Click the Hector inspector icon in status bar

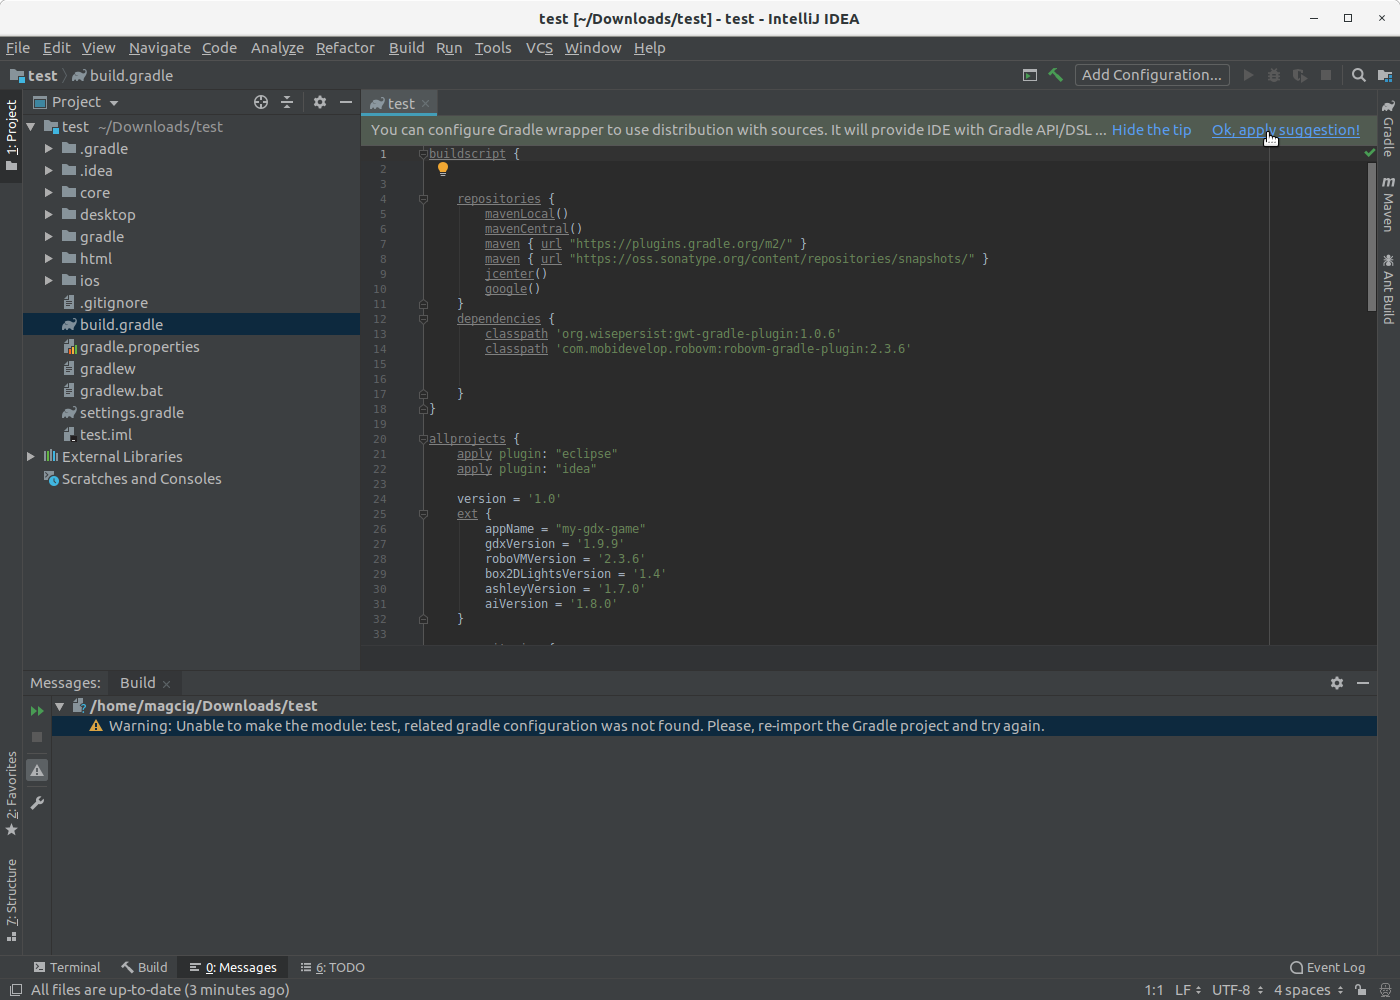(1385, 990)
